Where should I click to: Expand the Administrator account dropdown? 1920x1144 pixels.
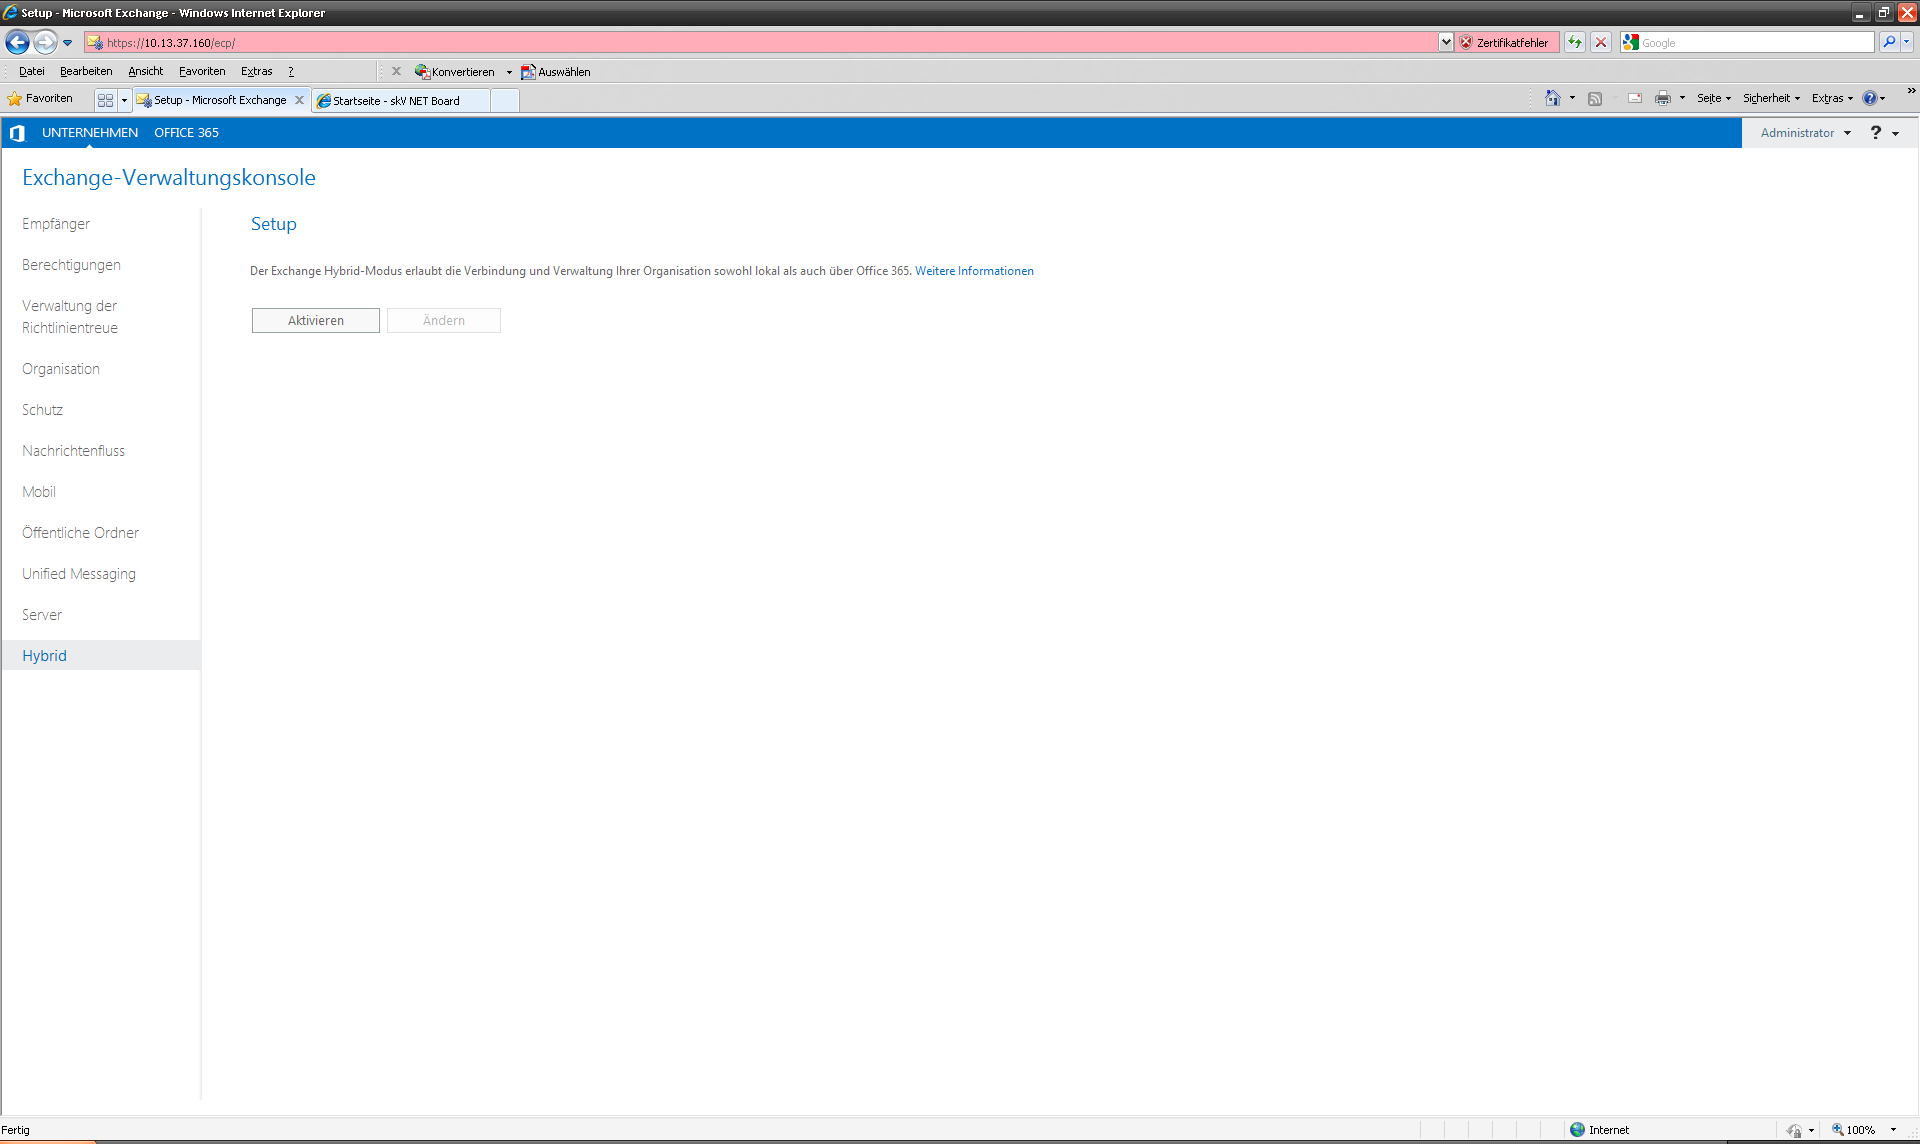click(x=1805, y=133)
